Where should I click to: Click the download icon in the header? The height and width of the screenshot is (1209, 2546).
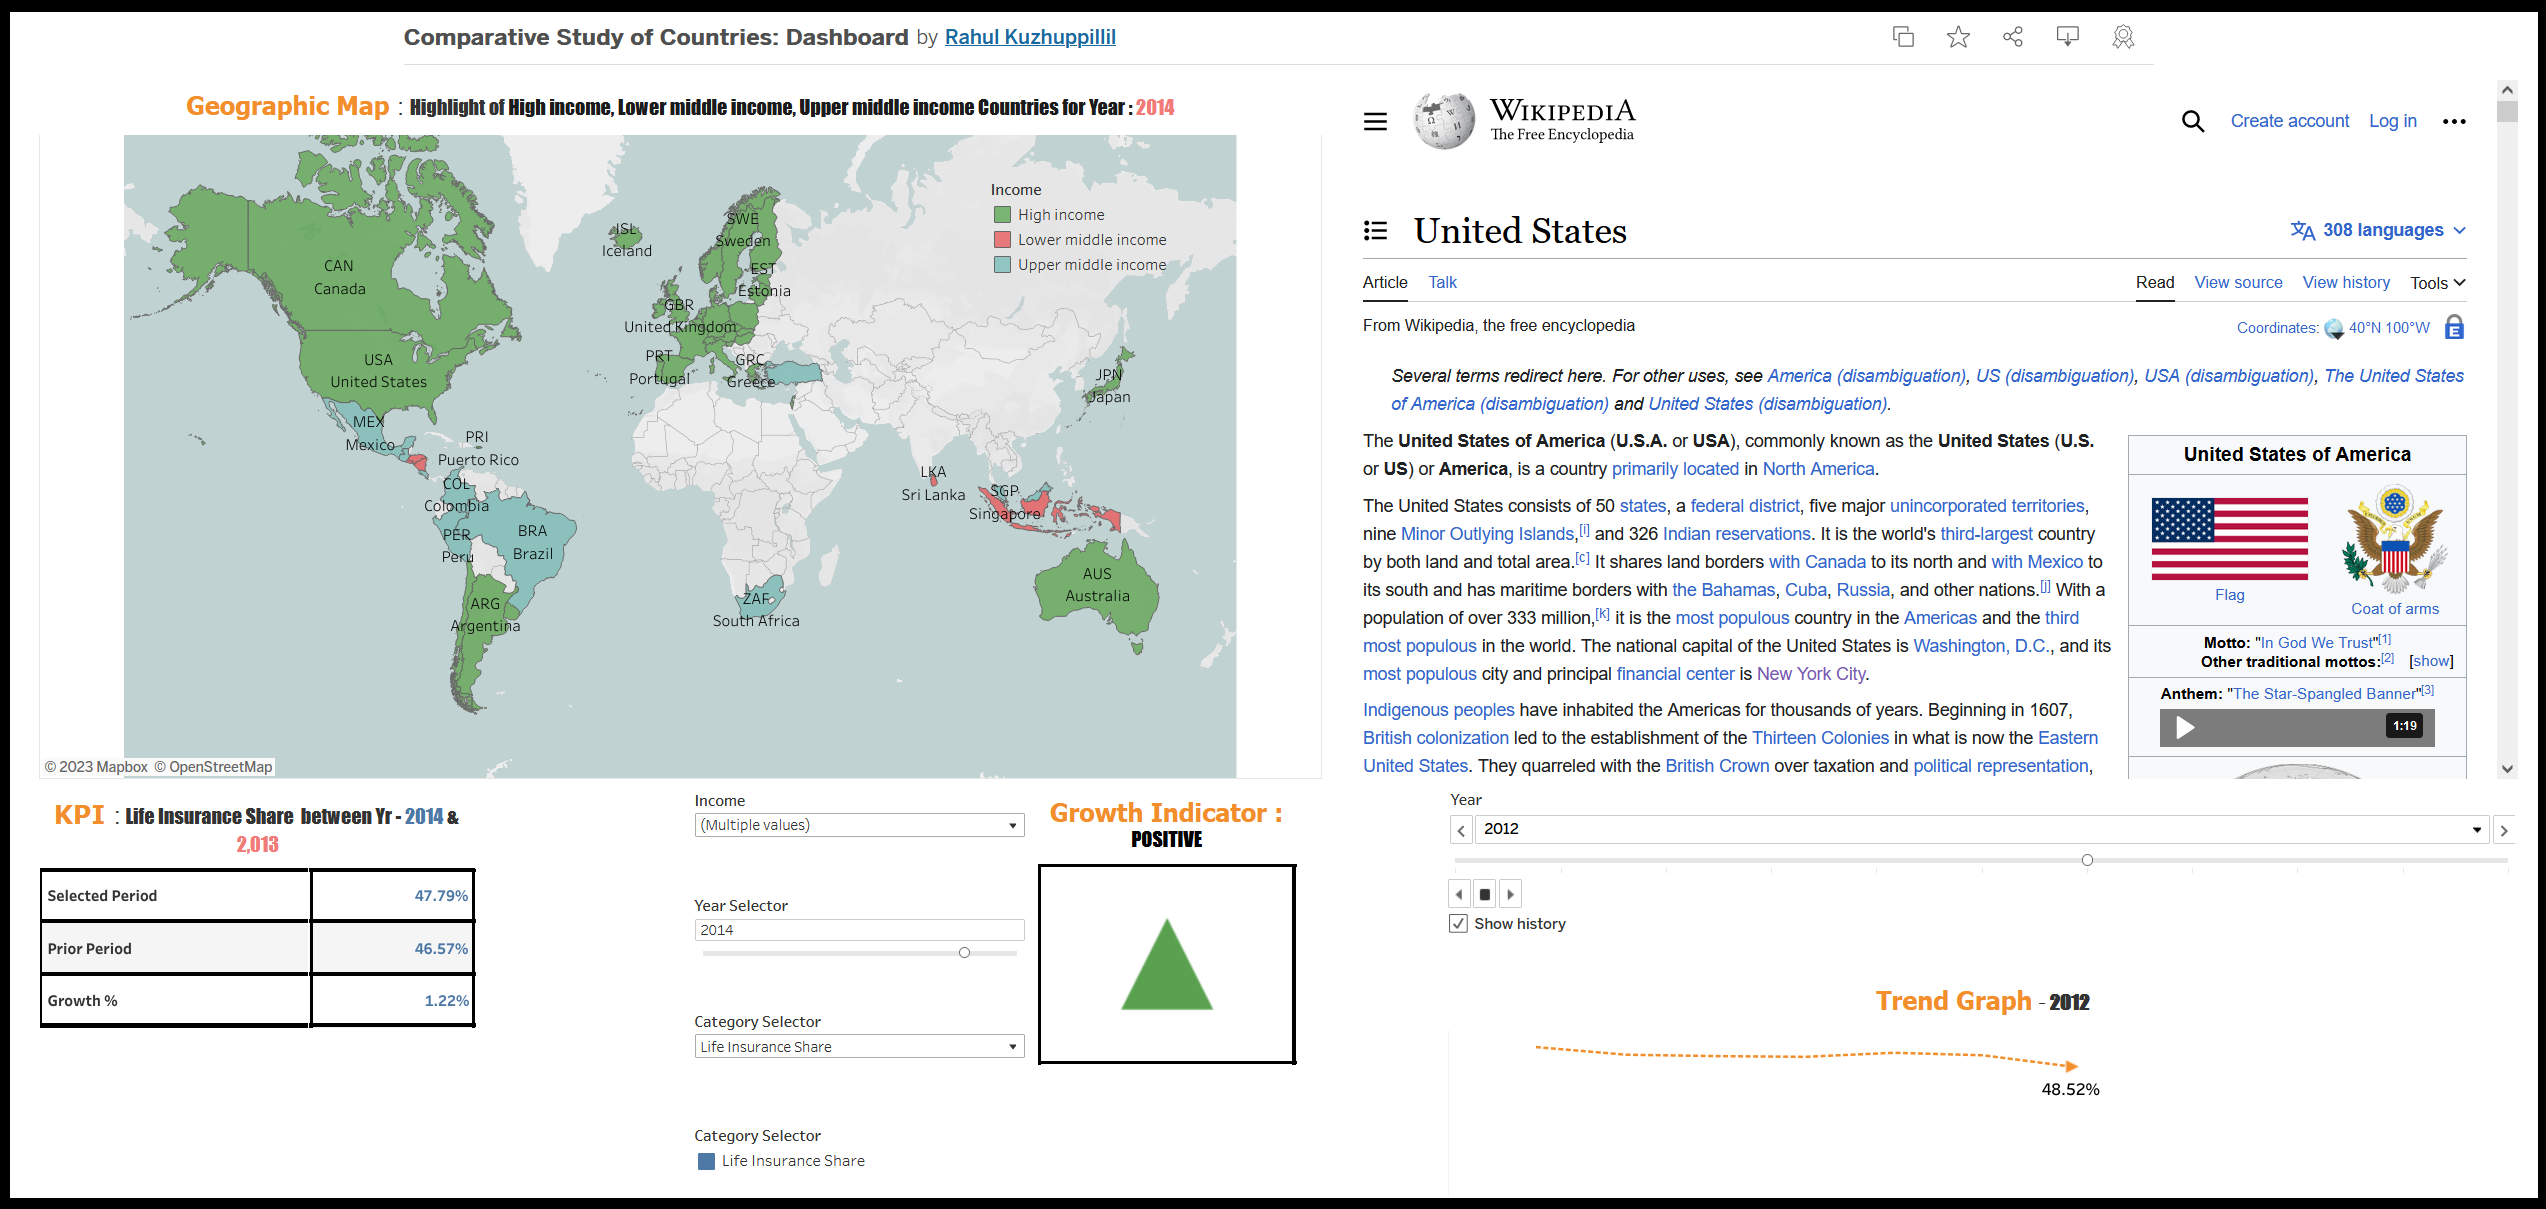[x=2067, y=37]
